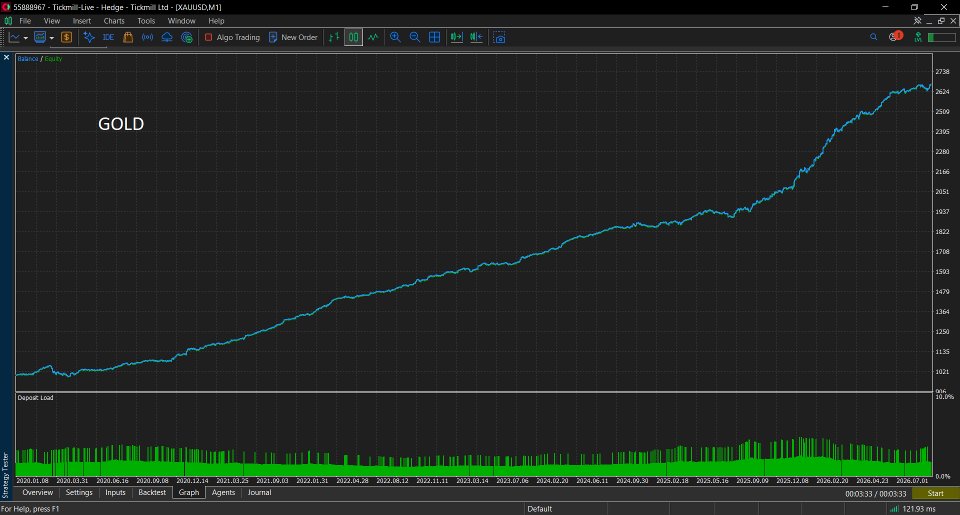Open the Help menu
Screen dimensions: 960x515
pos(216,21)
